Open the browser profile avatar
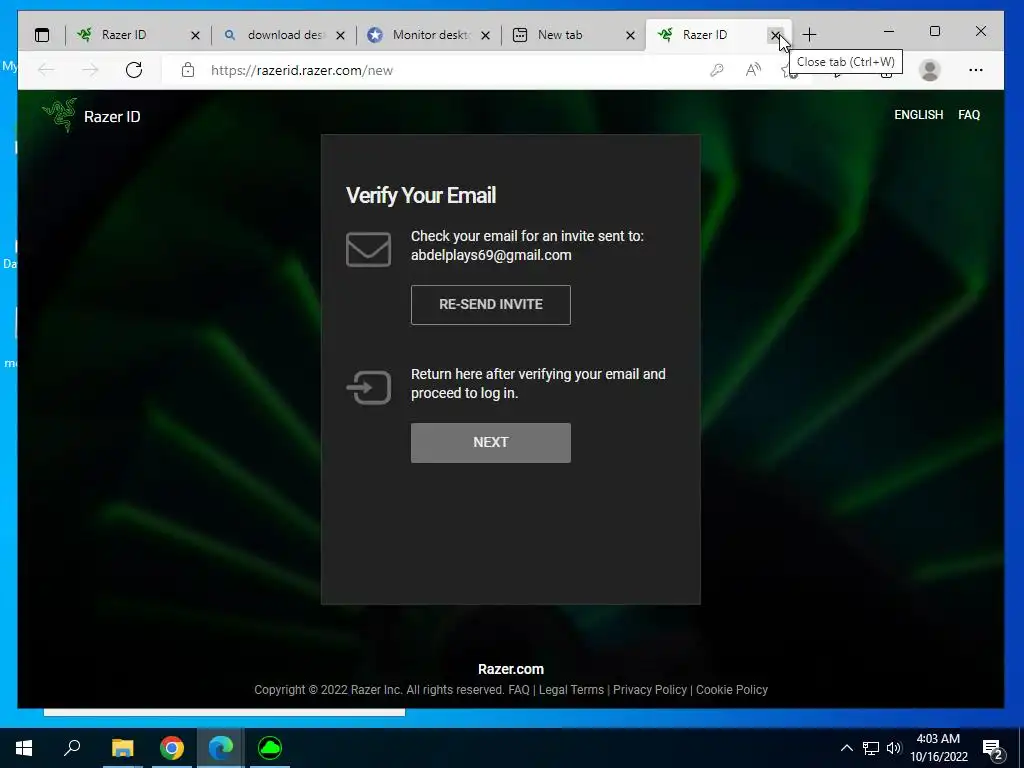This screenshot has width=1024, height=768. pyautogui.click(x=929, y=70)
